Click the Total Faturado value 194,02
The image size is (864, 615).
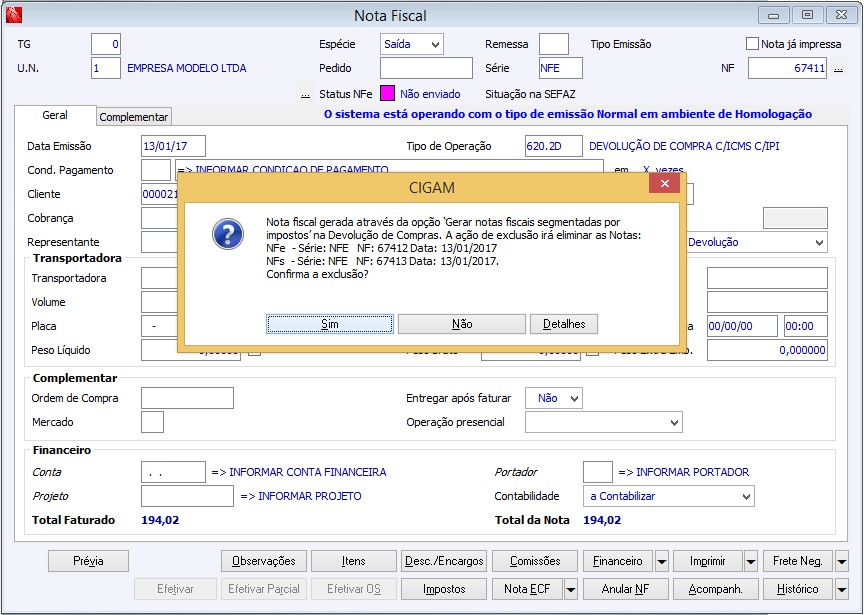click(160, 520)
